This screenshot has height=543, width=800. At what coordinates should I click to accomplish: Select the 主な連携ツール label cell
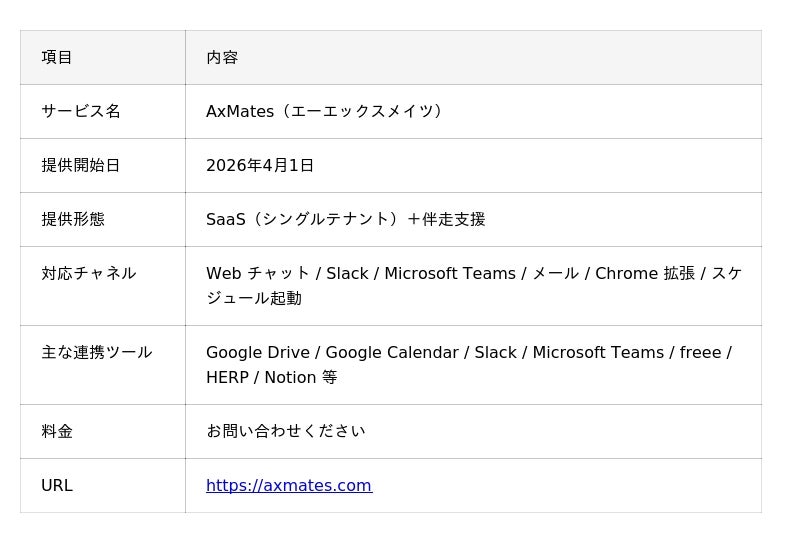click(x=97, y=353)
